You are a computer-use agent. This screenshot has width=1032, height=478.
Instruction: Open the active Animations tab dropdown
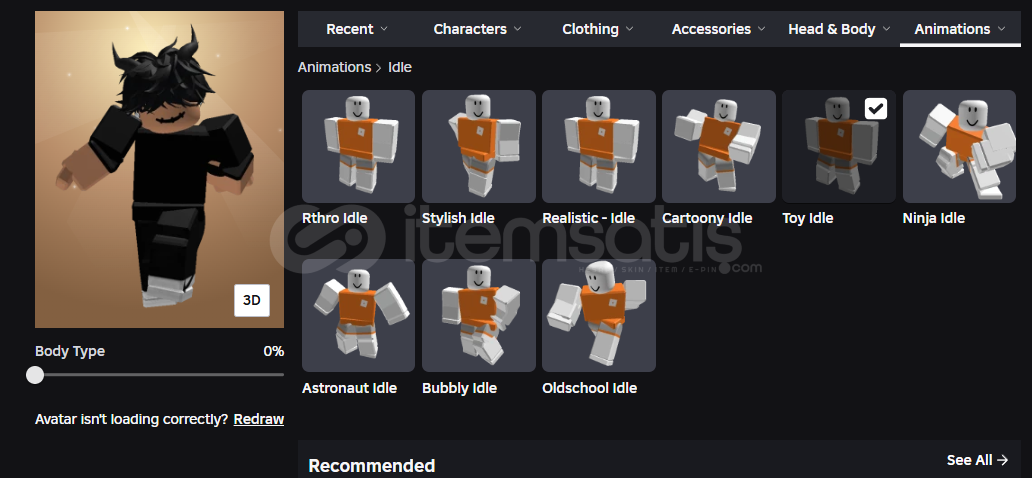[960, 29]
